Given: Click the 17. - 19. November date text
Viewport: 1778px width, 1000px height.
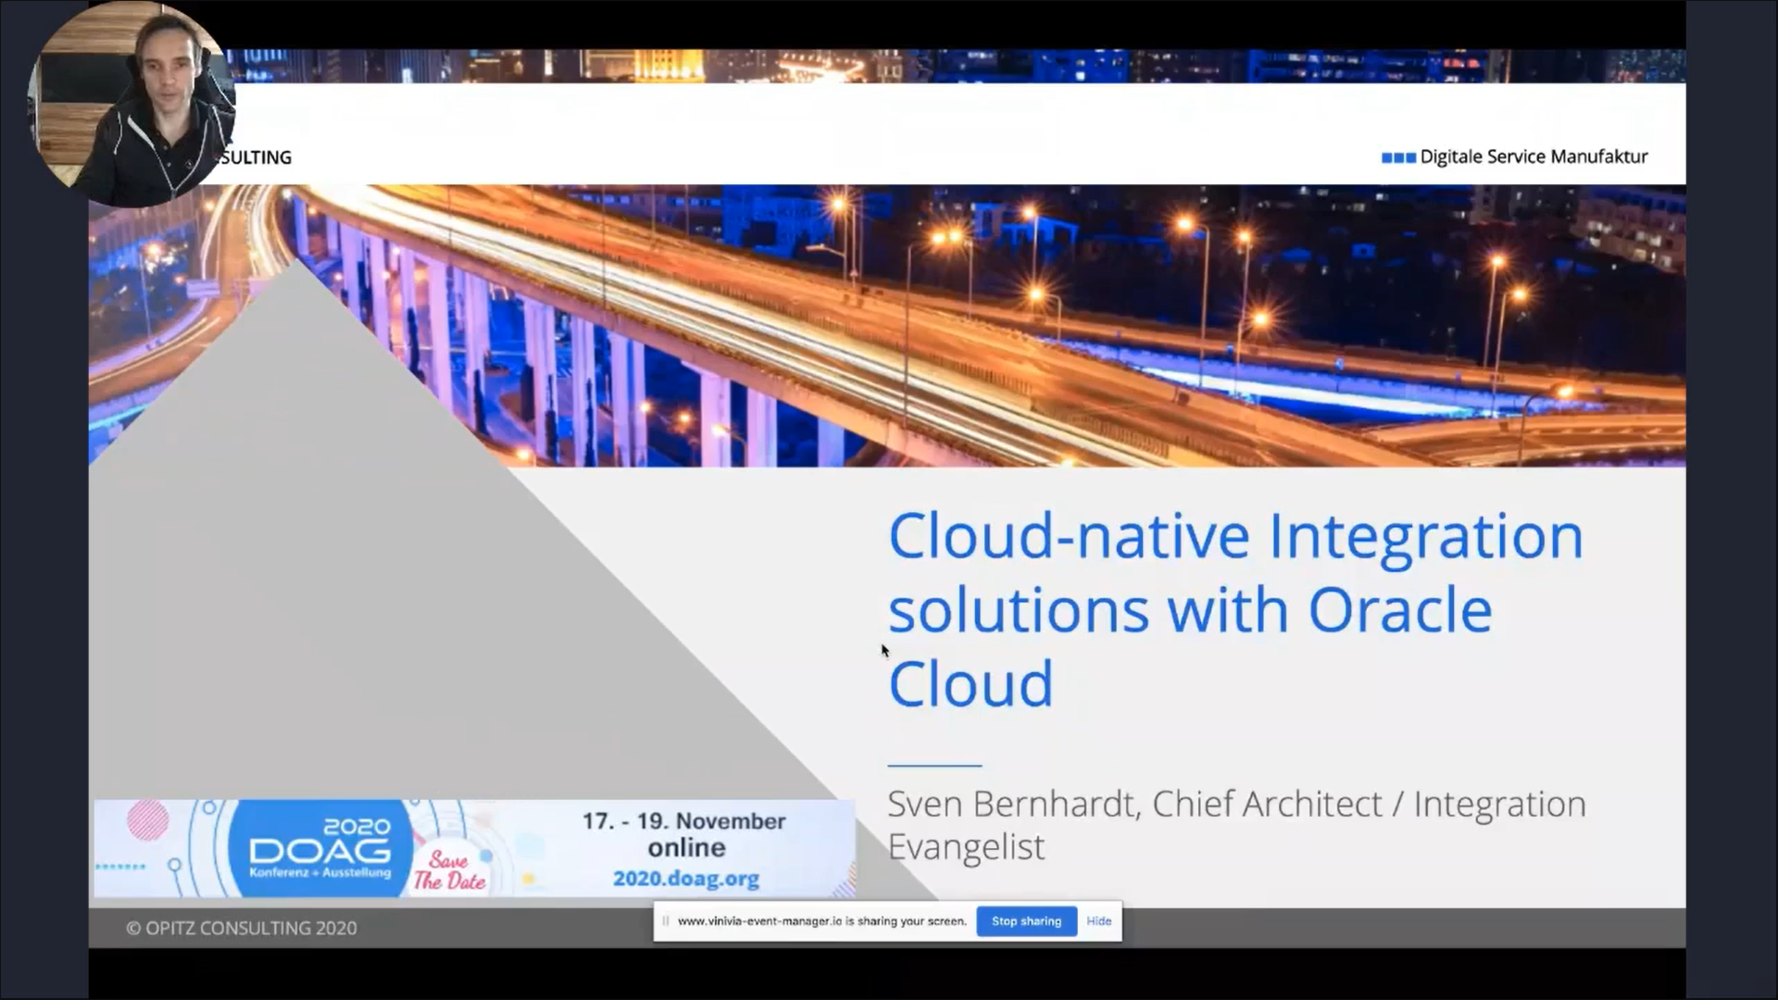Looking at the screenshot, I should pos(684,821).
